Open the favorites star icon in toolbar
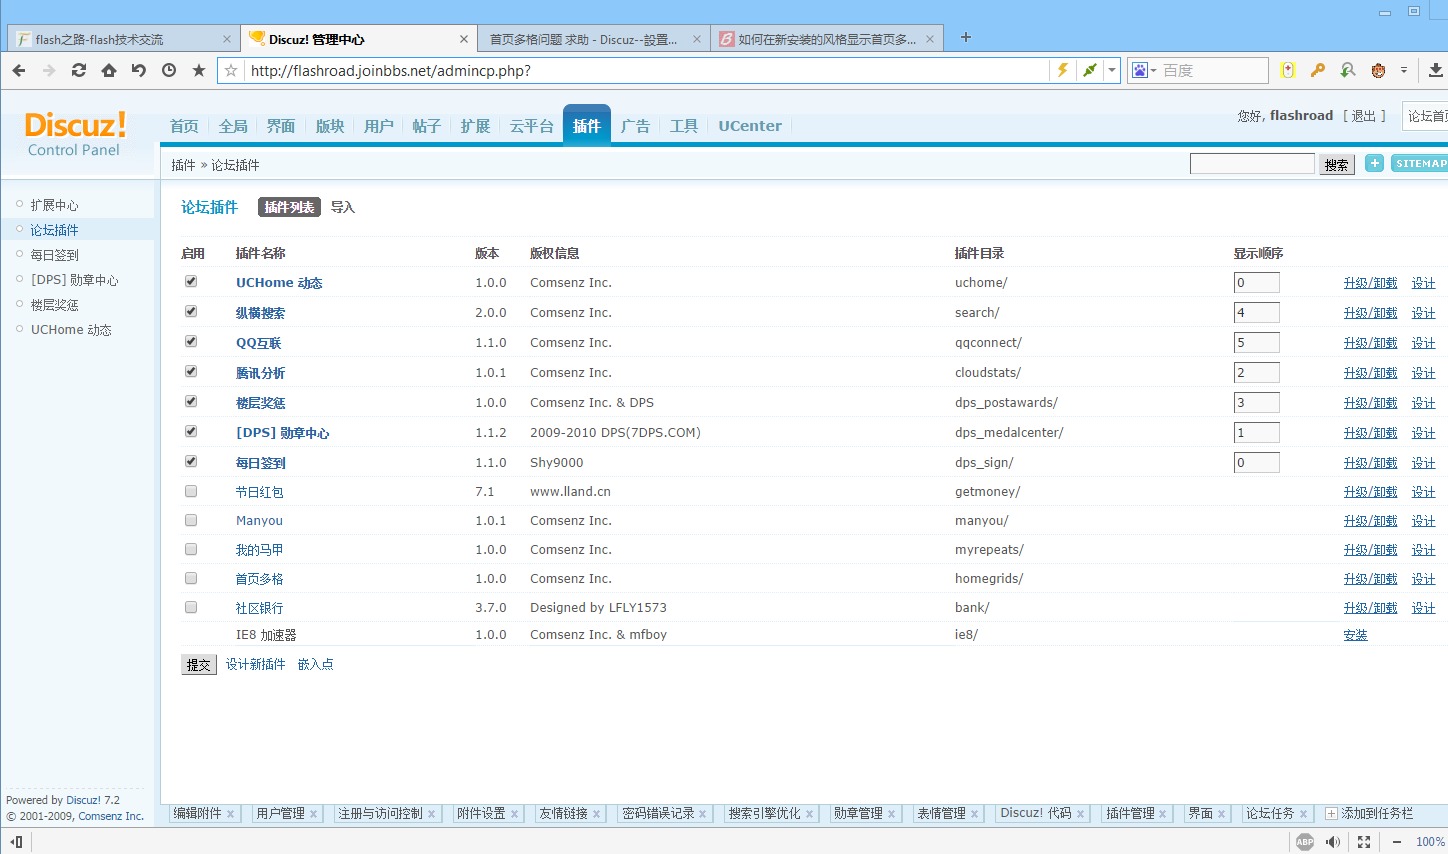Viewport: 1448px width, 854px height. (199, 70)
